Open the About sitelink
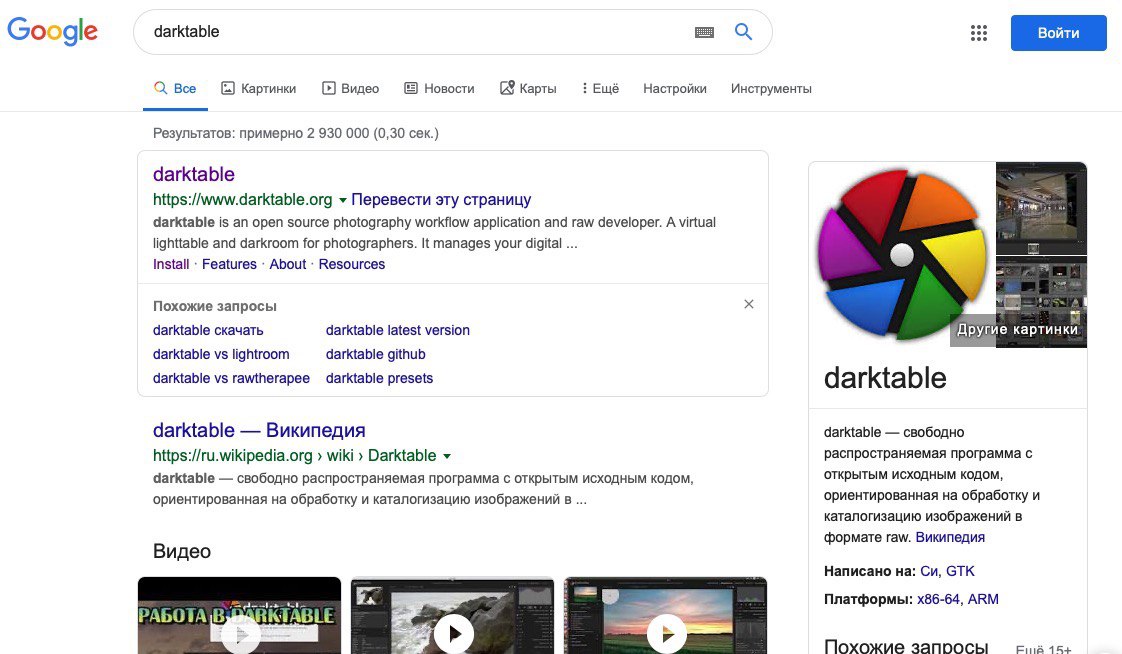 (288, 264)
